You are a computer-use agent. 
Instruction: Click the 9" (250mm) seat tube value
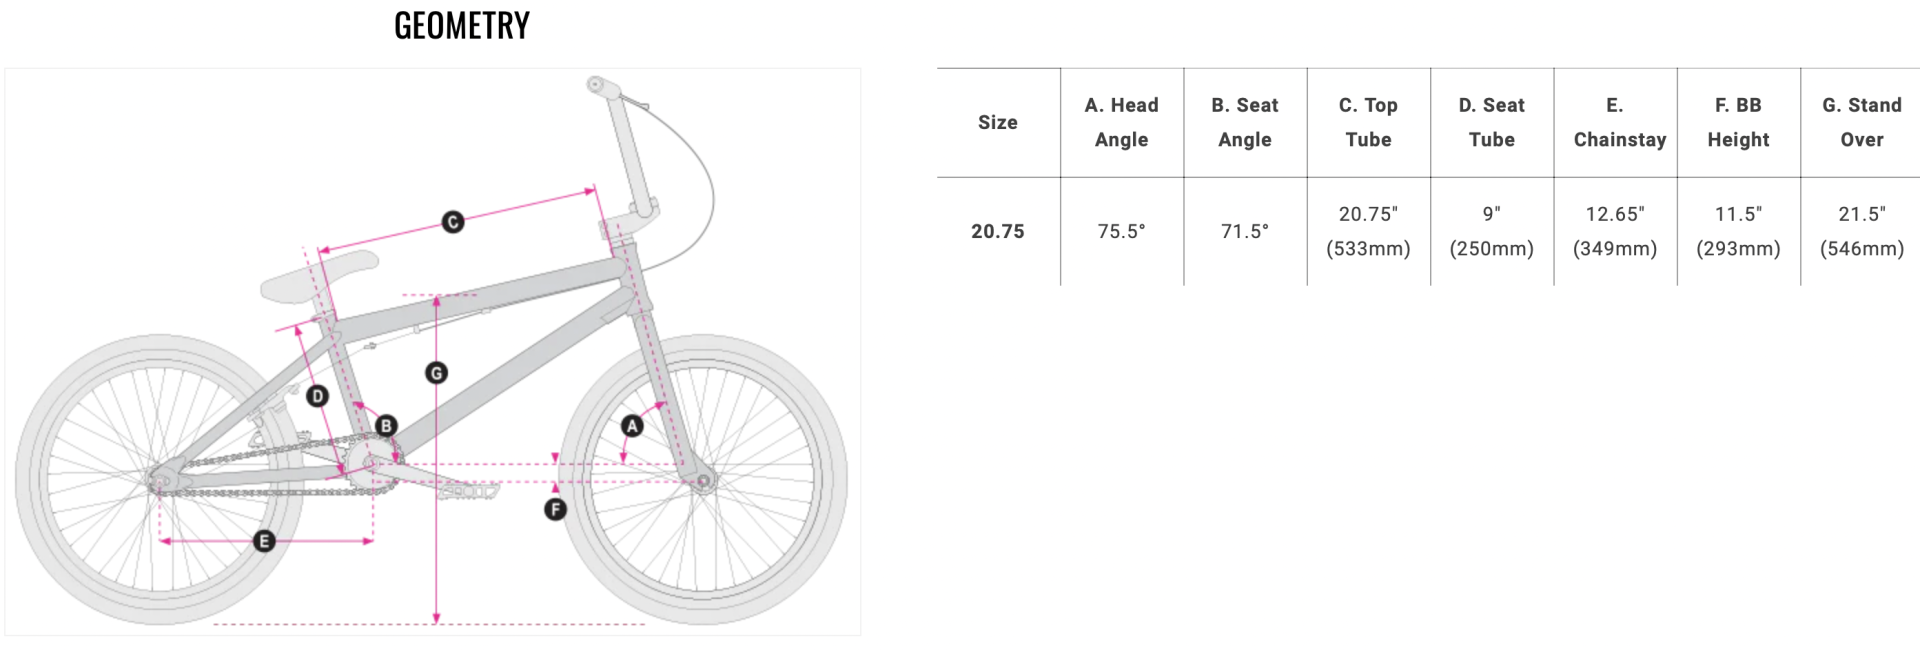click(x=1491, y=231)
